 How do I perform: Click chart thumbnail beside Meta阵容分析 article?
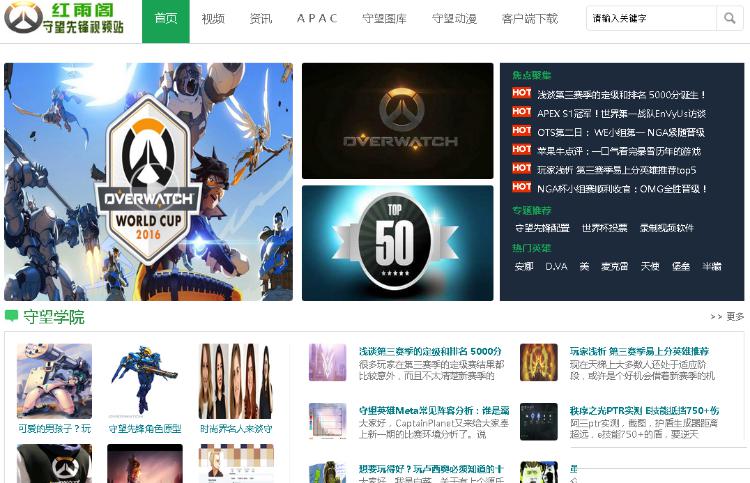(327, 421)
